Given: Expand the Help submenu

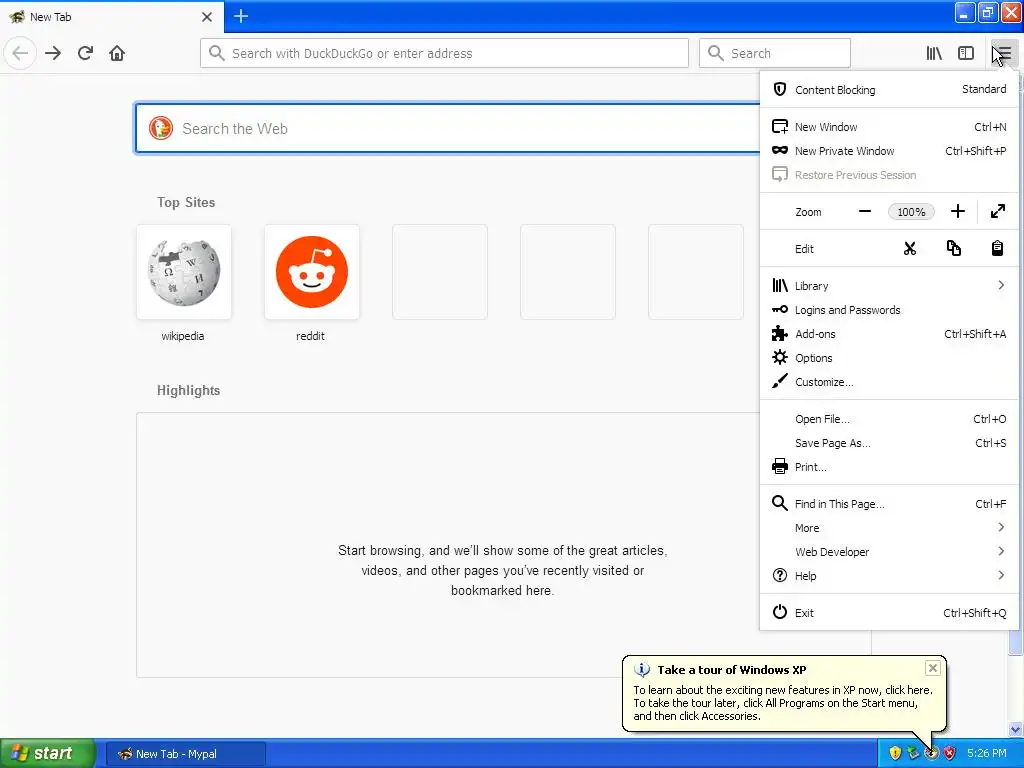Looking at the screenshot, I should coord(889,575).
